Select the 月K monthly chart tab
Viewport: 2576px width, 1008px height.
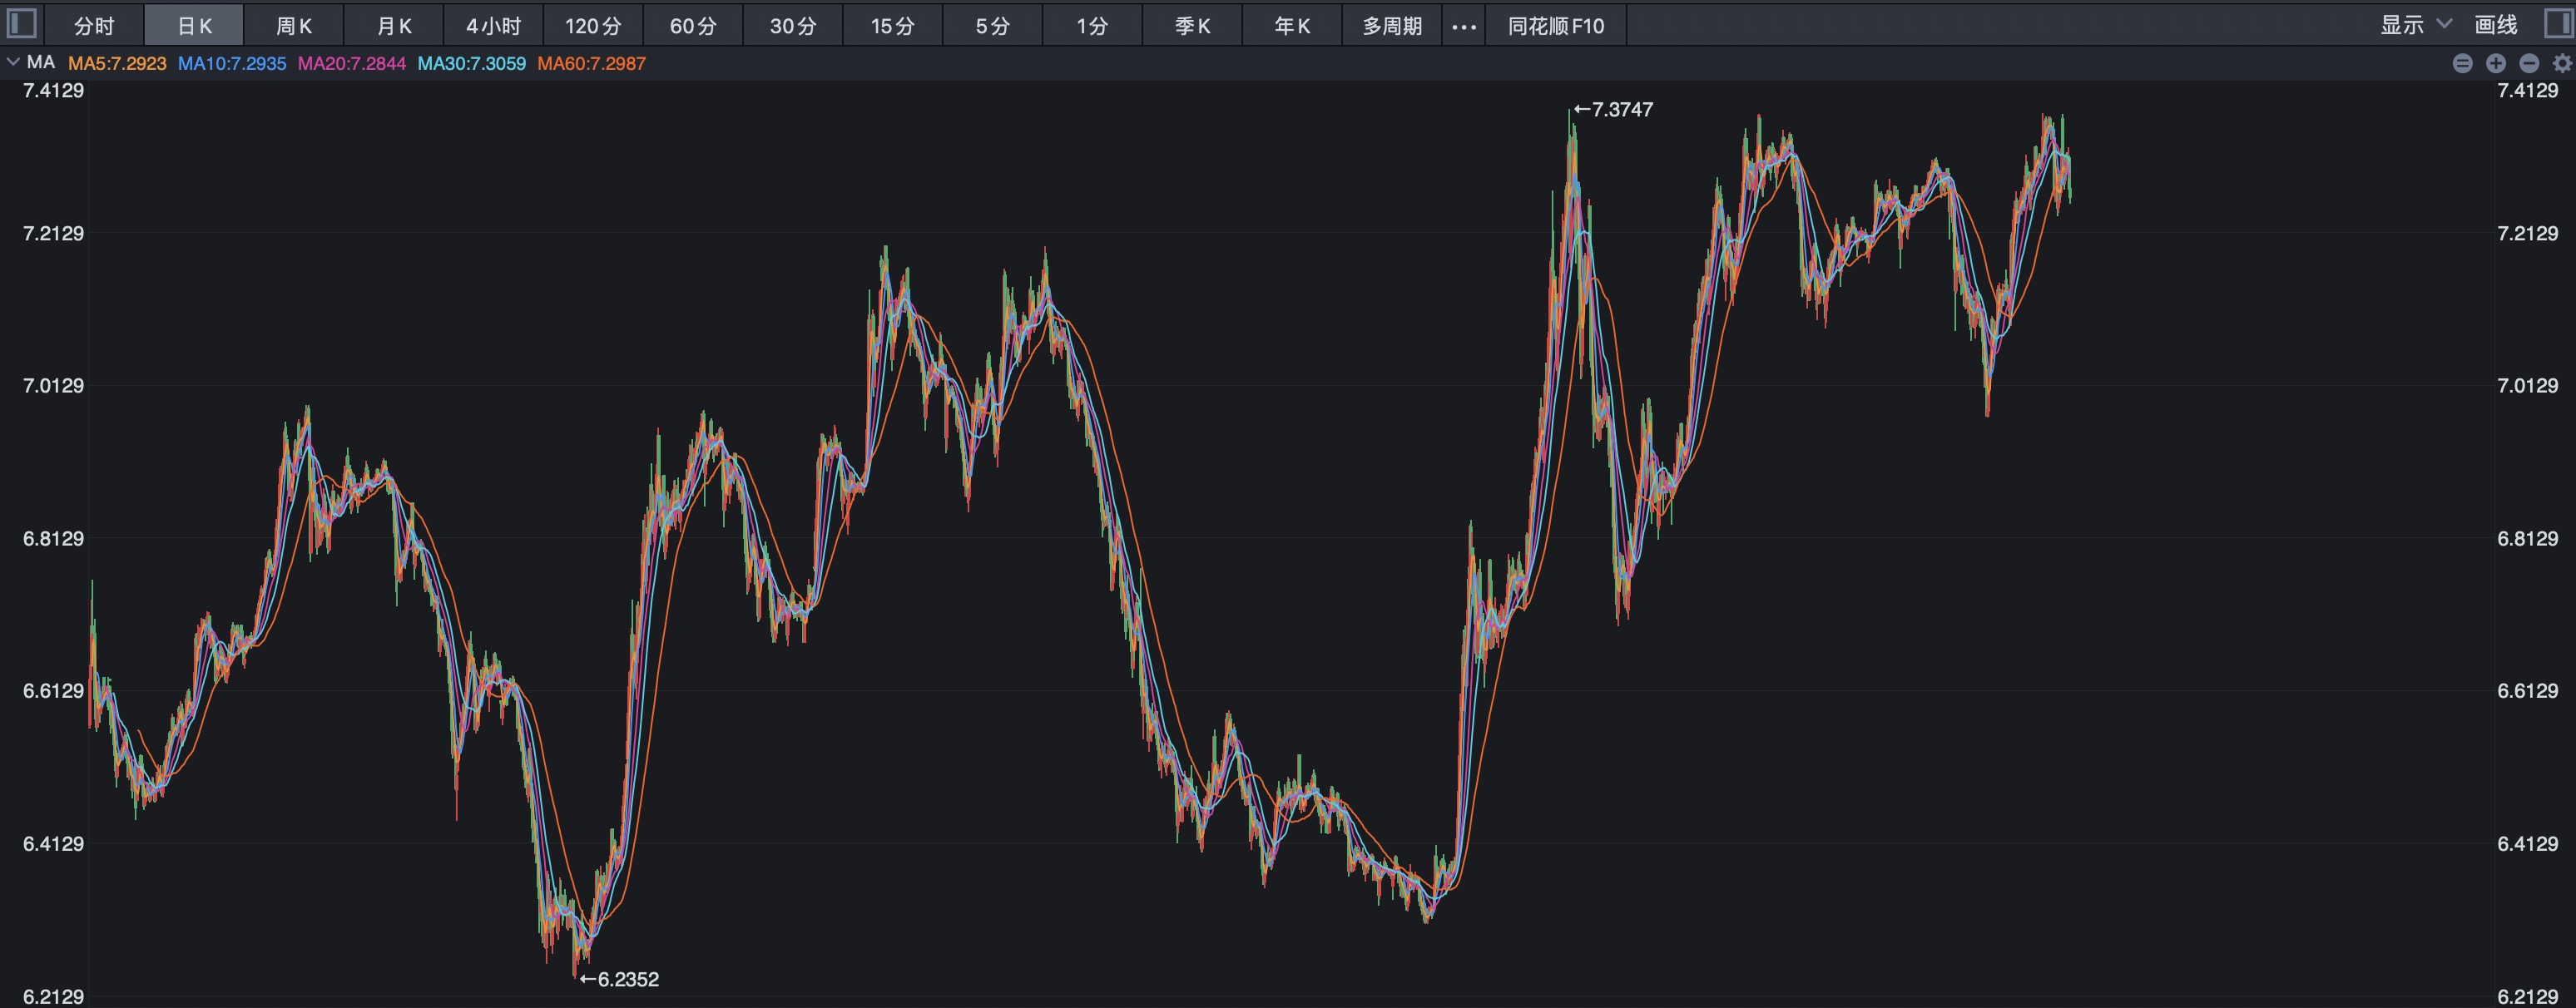[393, 26]
